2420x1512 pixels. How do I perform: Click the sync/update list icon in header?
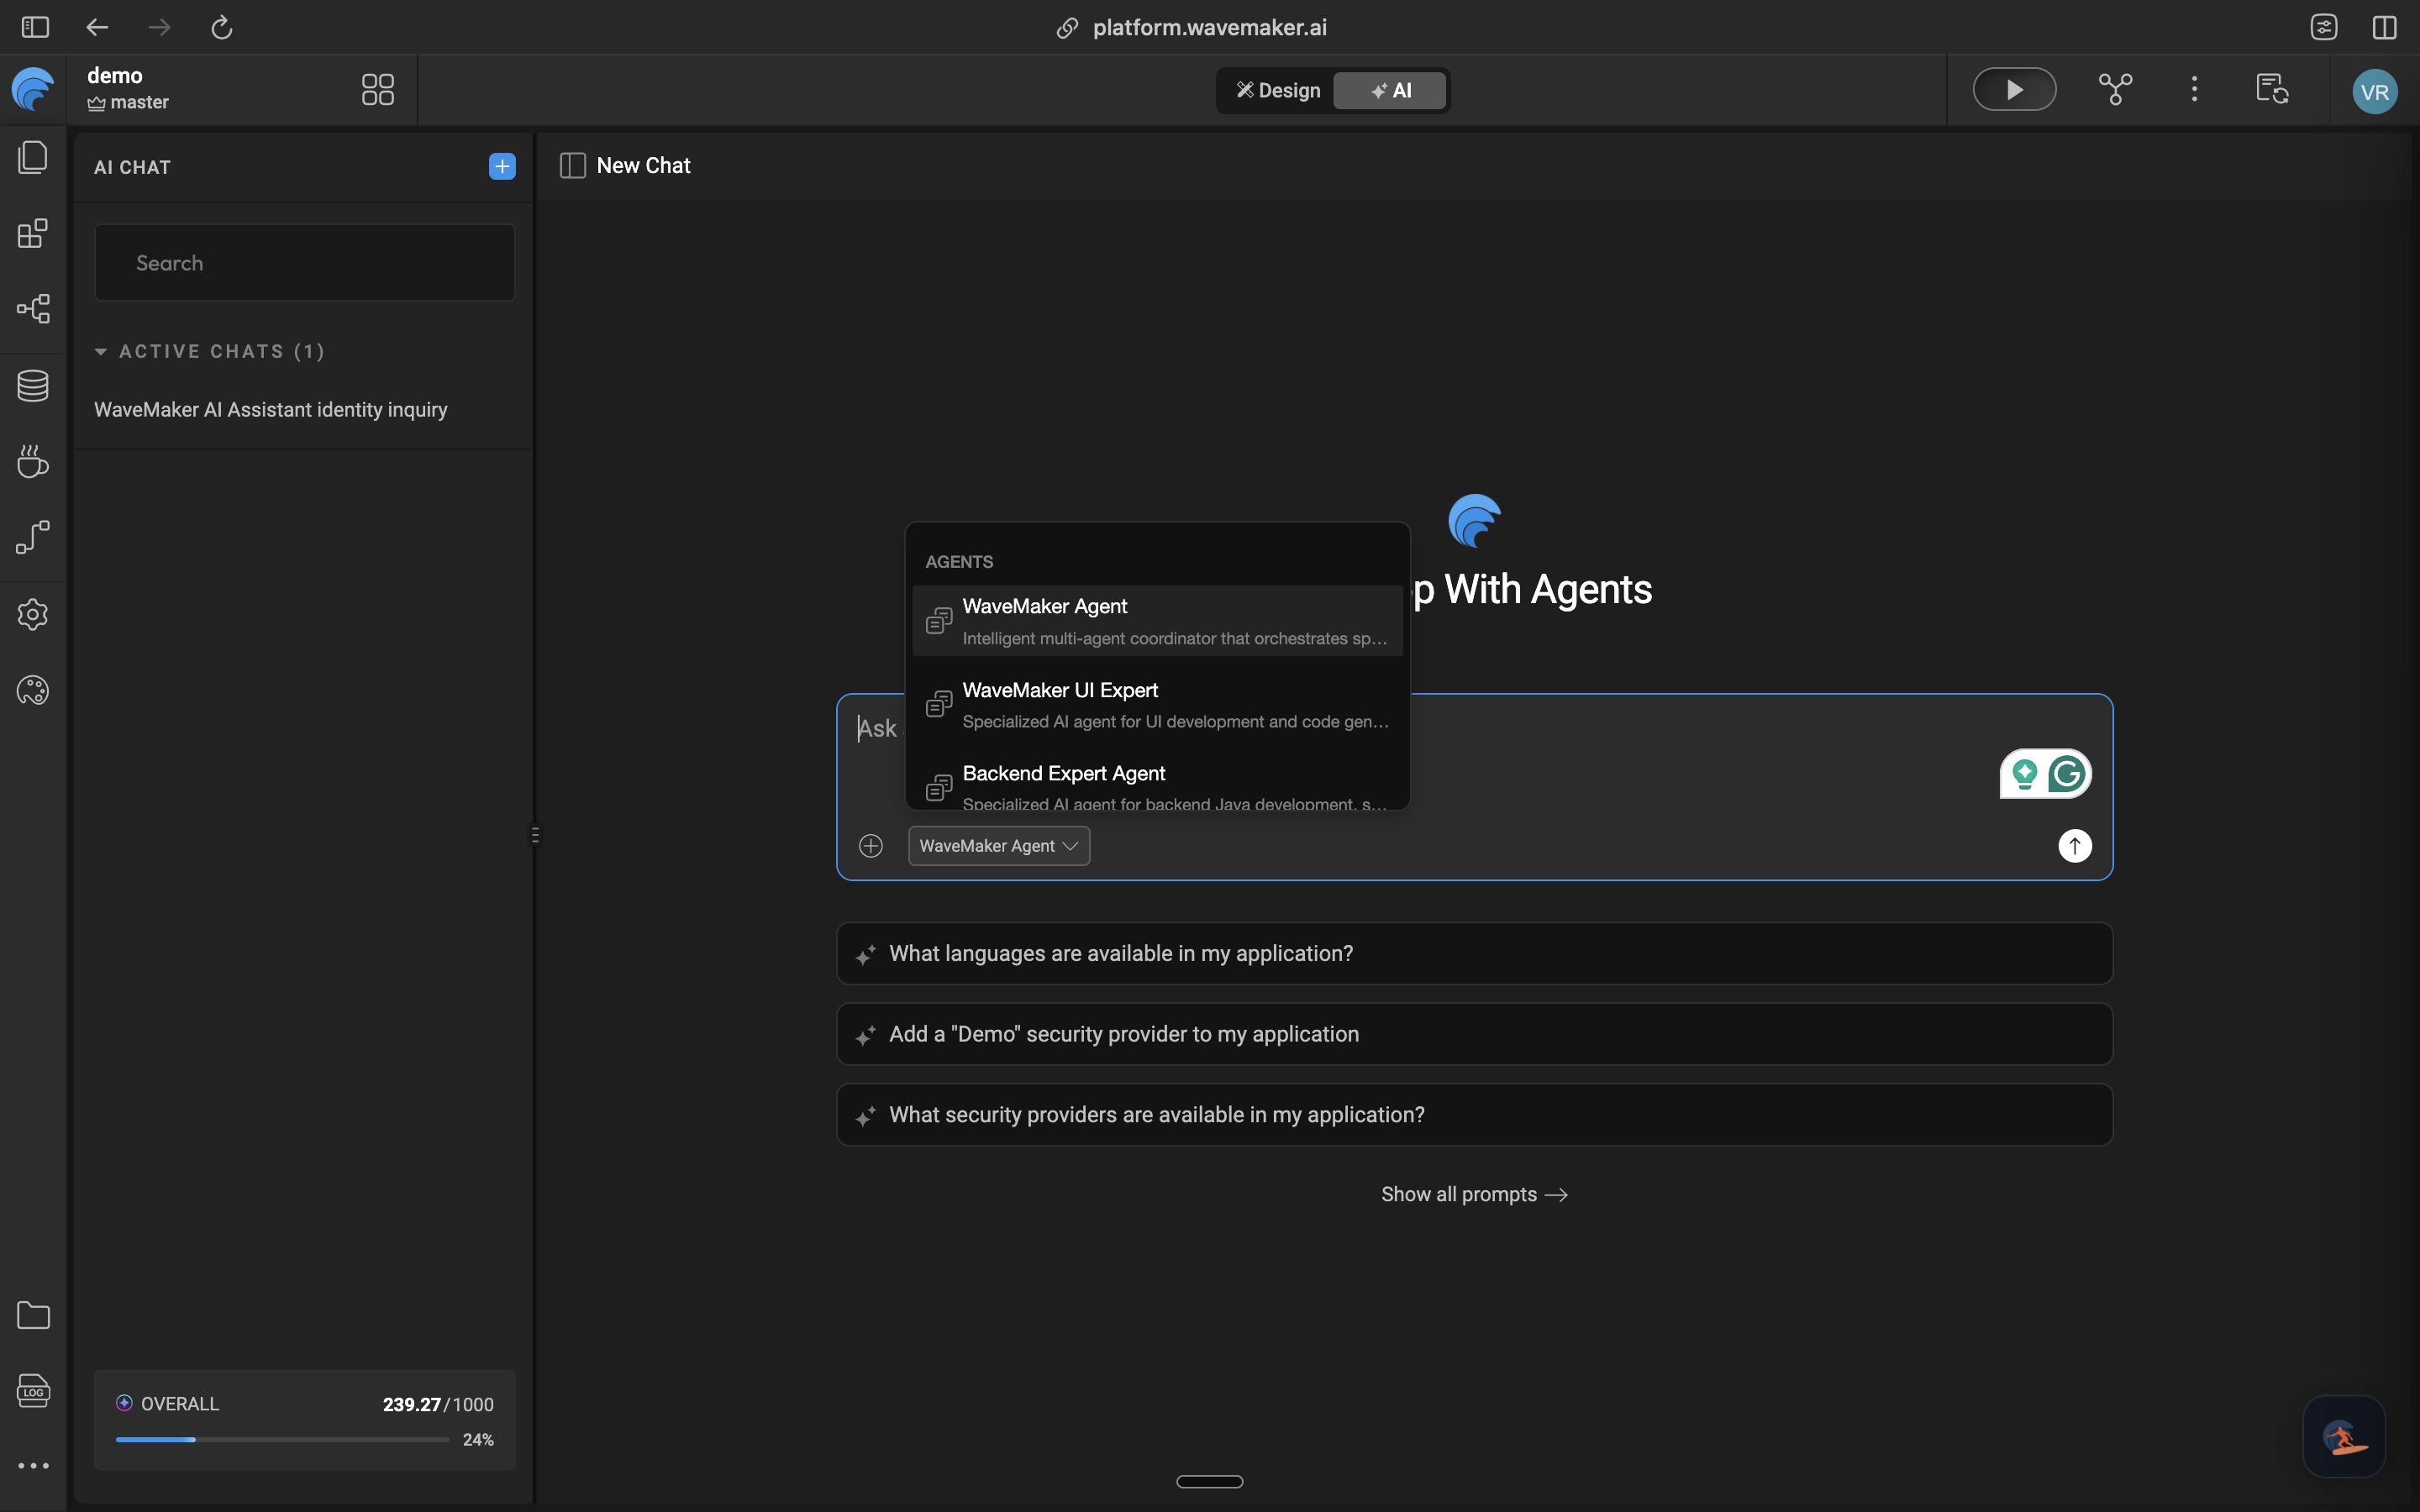point(2272,90)
